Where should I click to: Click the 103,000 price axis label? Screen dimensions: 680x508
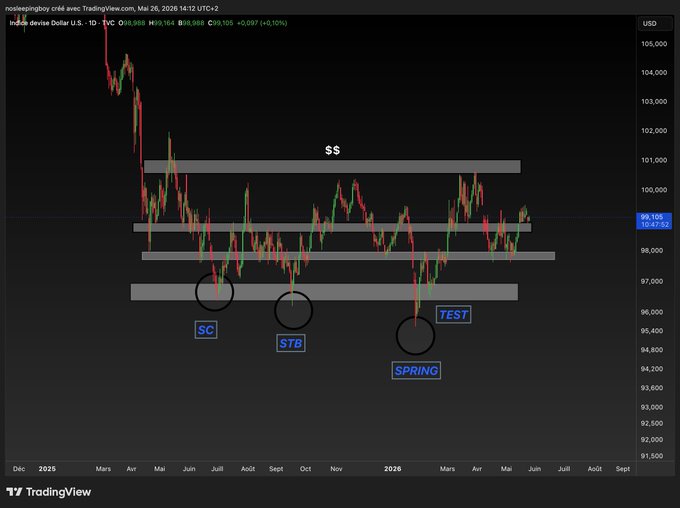click(654, 102)
